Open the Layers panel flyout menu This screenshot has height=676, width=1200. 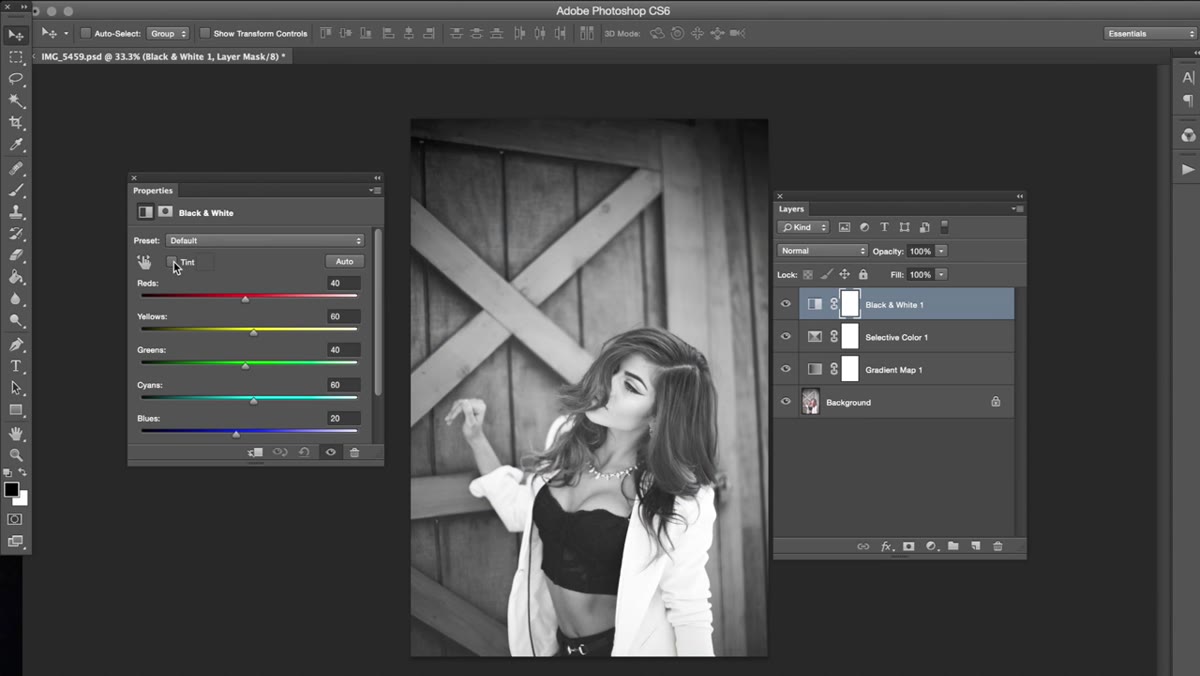[x=1017, y=209]
